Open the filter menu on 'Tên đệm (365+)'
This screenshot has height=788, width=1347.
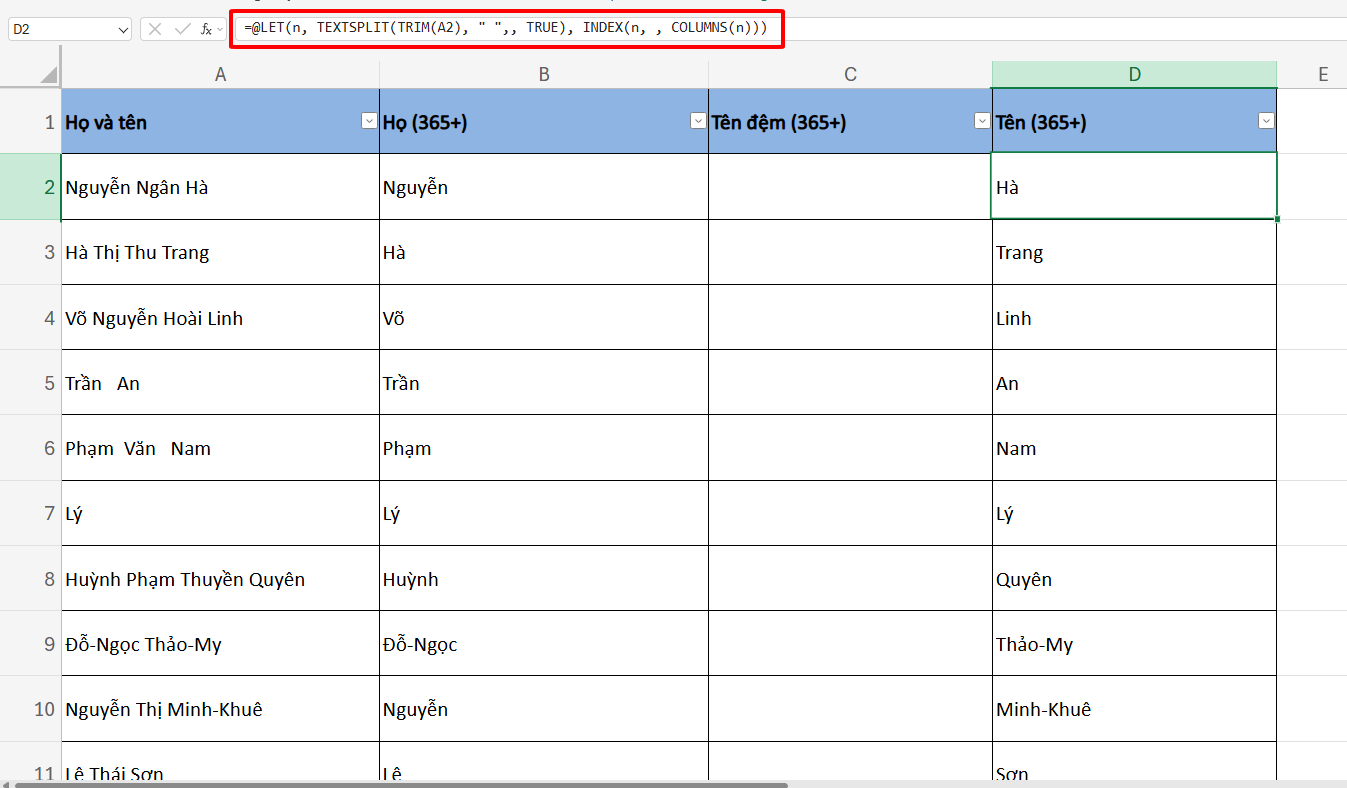click(x=982, y=120)
